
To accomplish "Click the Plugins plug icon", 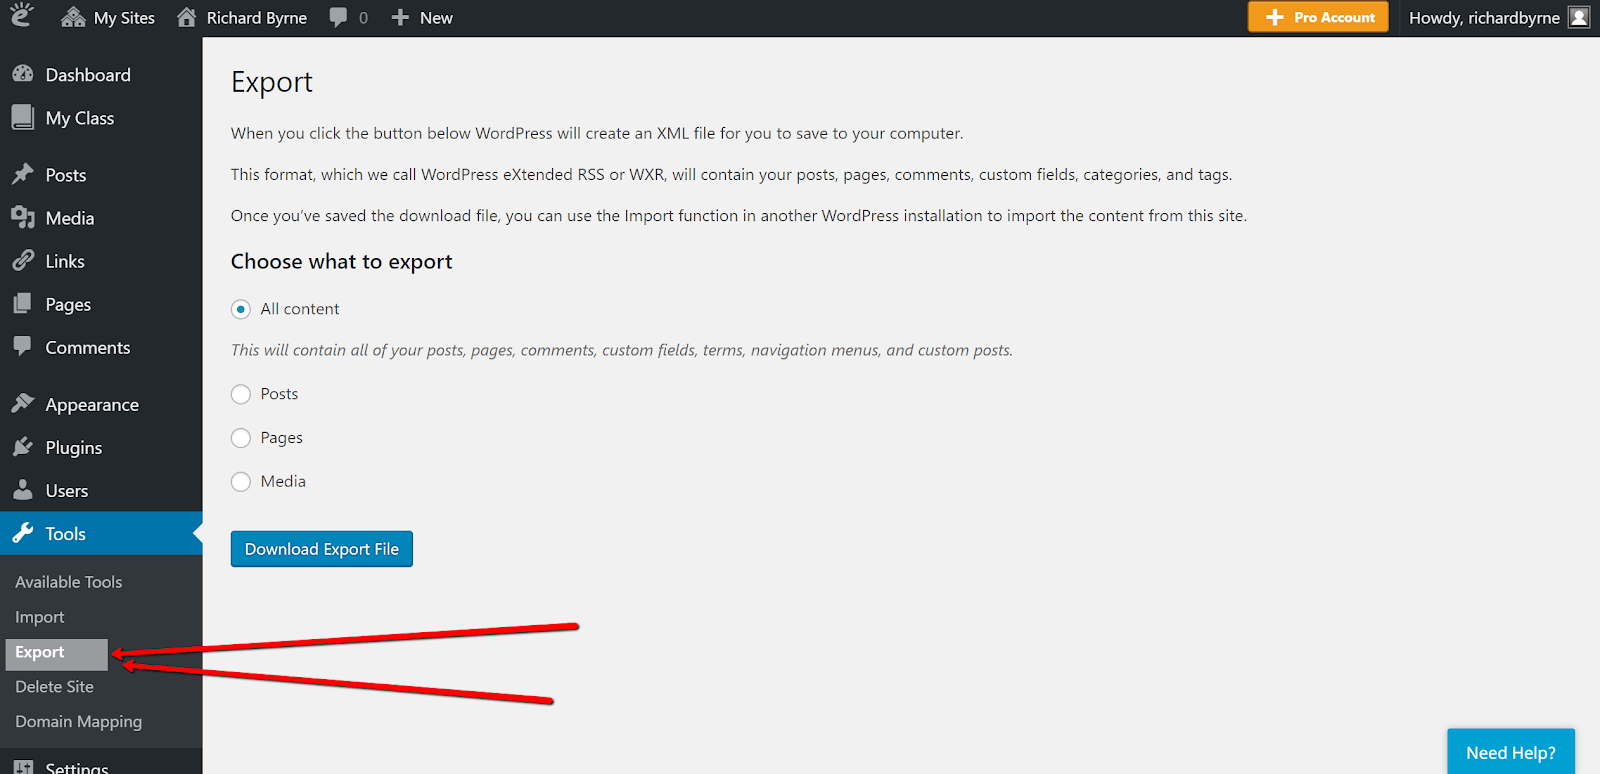I will (x=23, y=447).
